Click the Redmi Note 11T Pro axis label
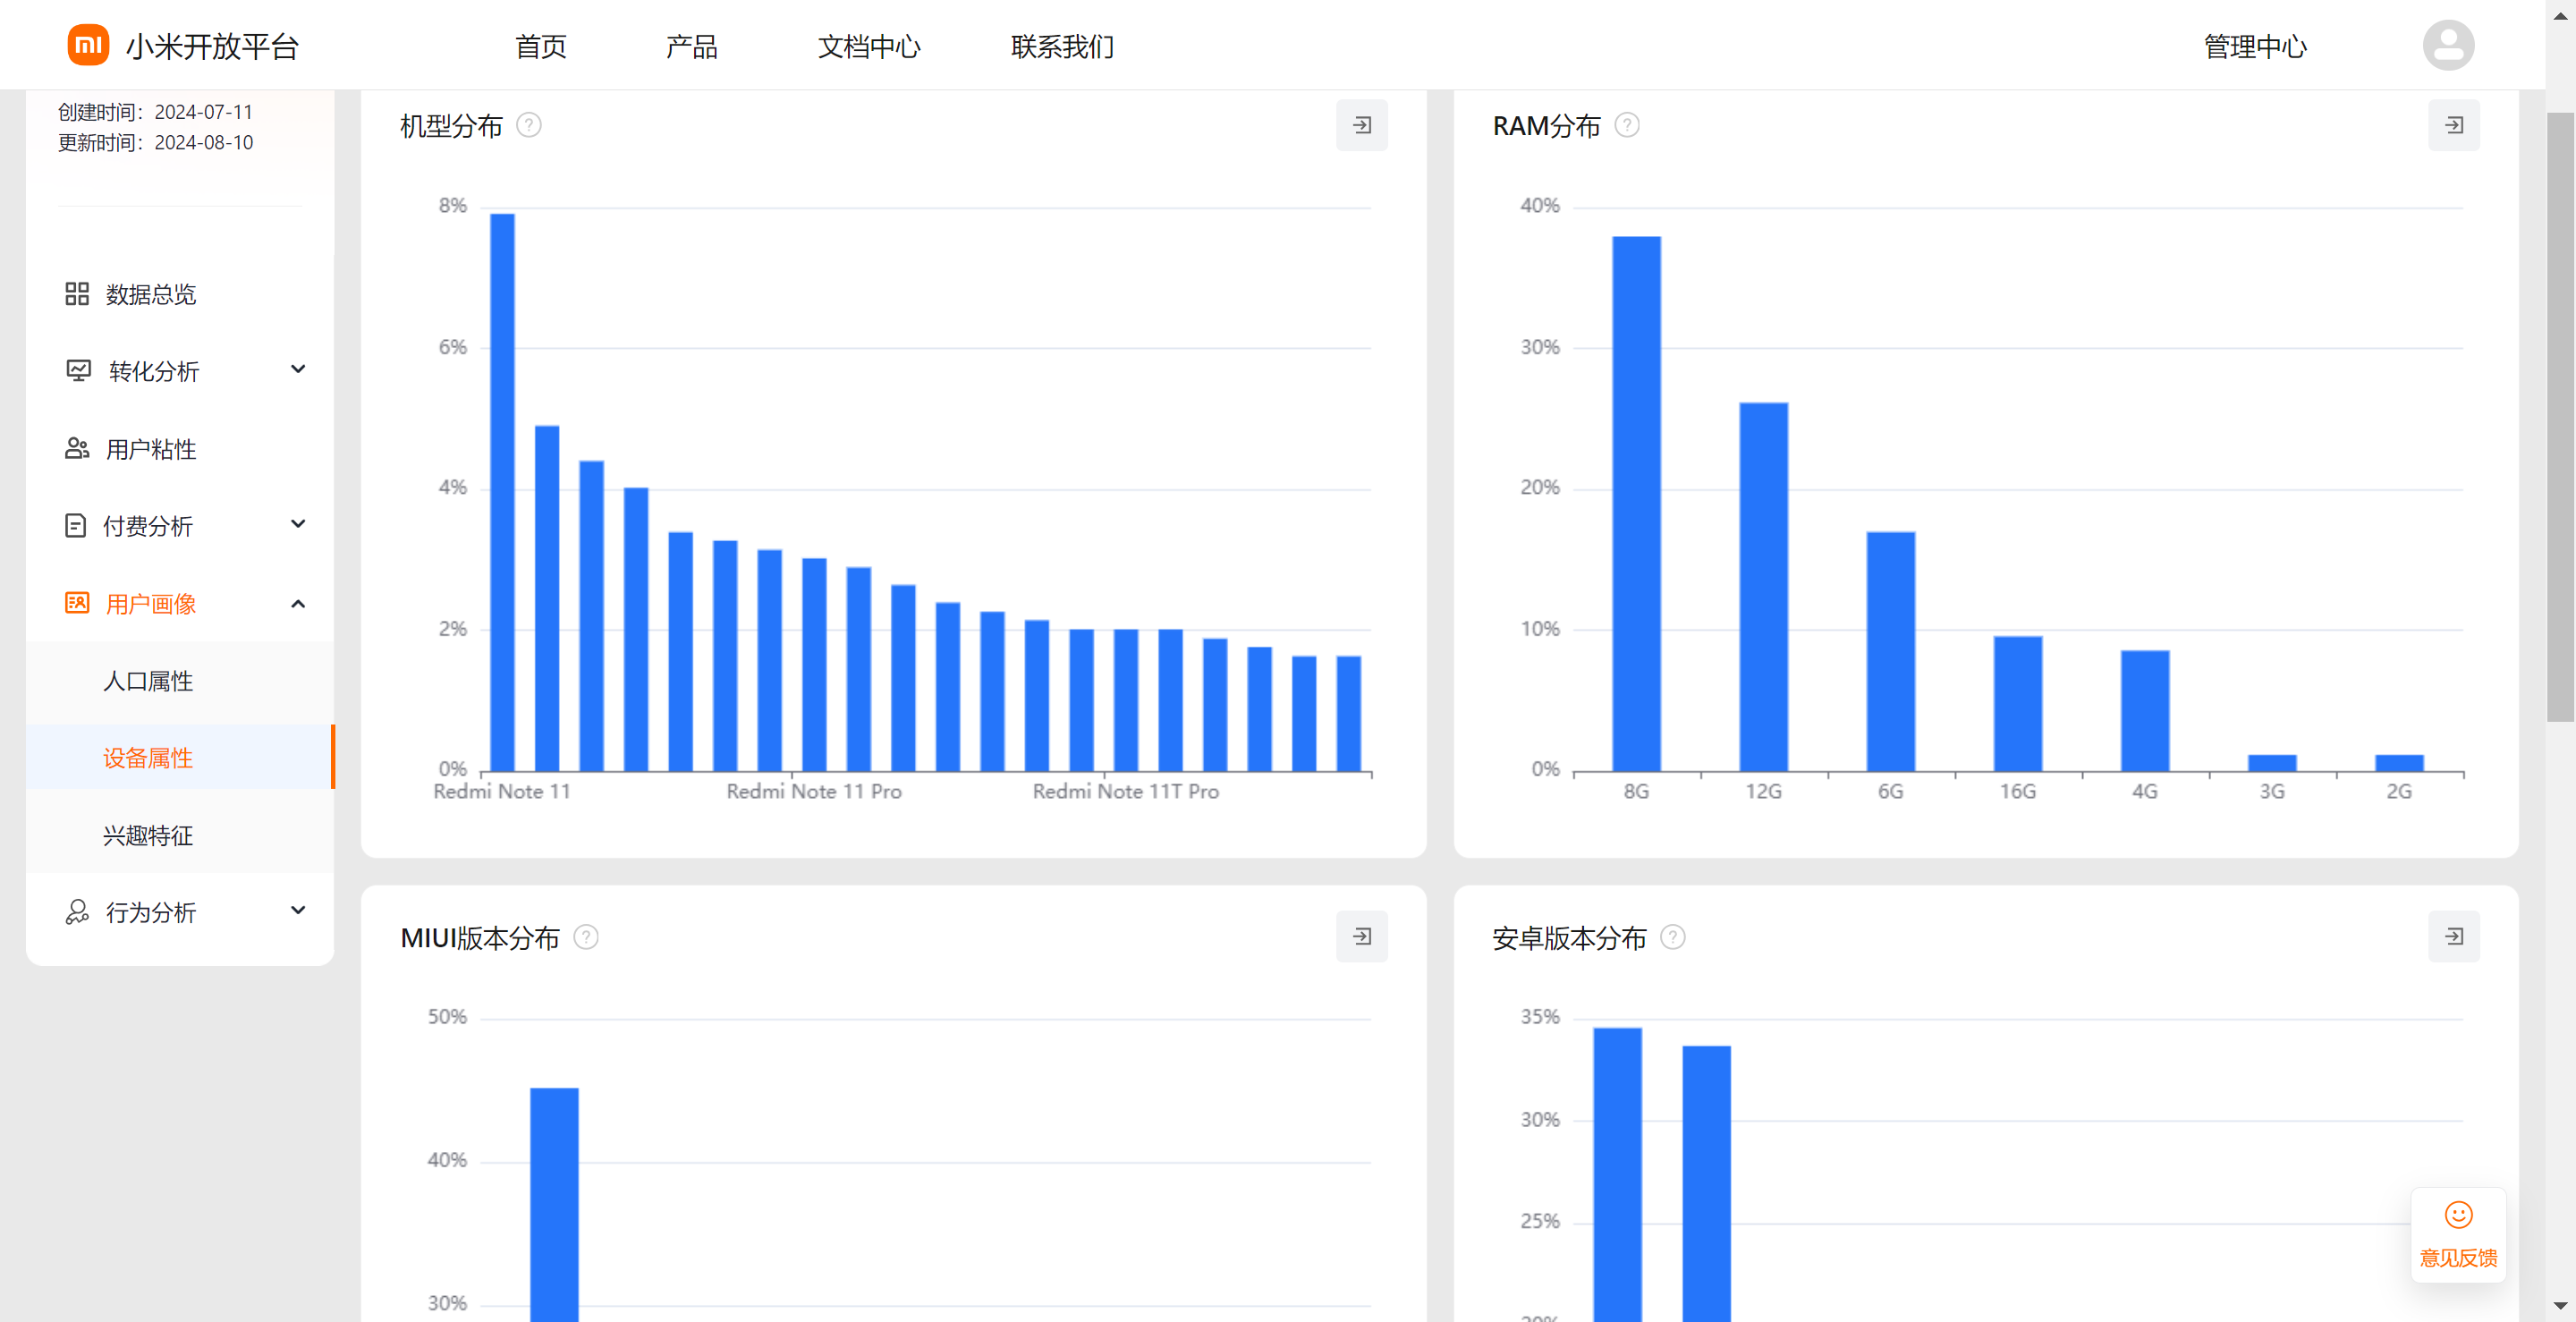The image size is (2576, 1322). pos(1126,791)
